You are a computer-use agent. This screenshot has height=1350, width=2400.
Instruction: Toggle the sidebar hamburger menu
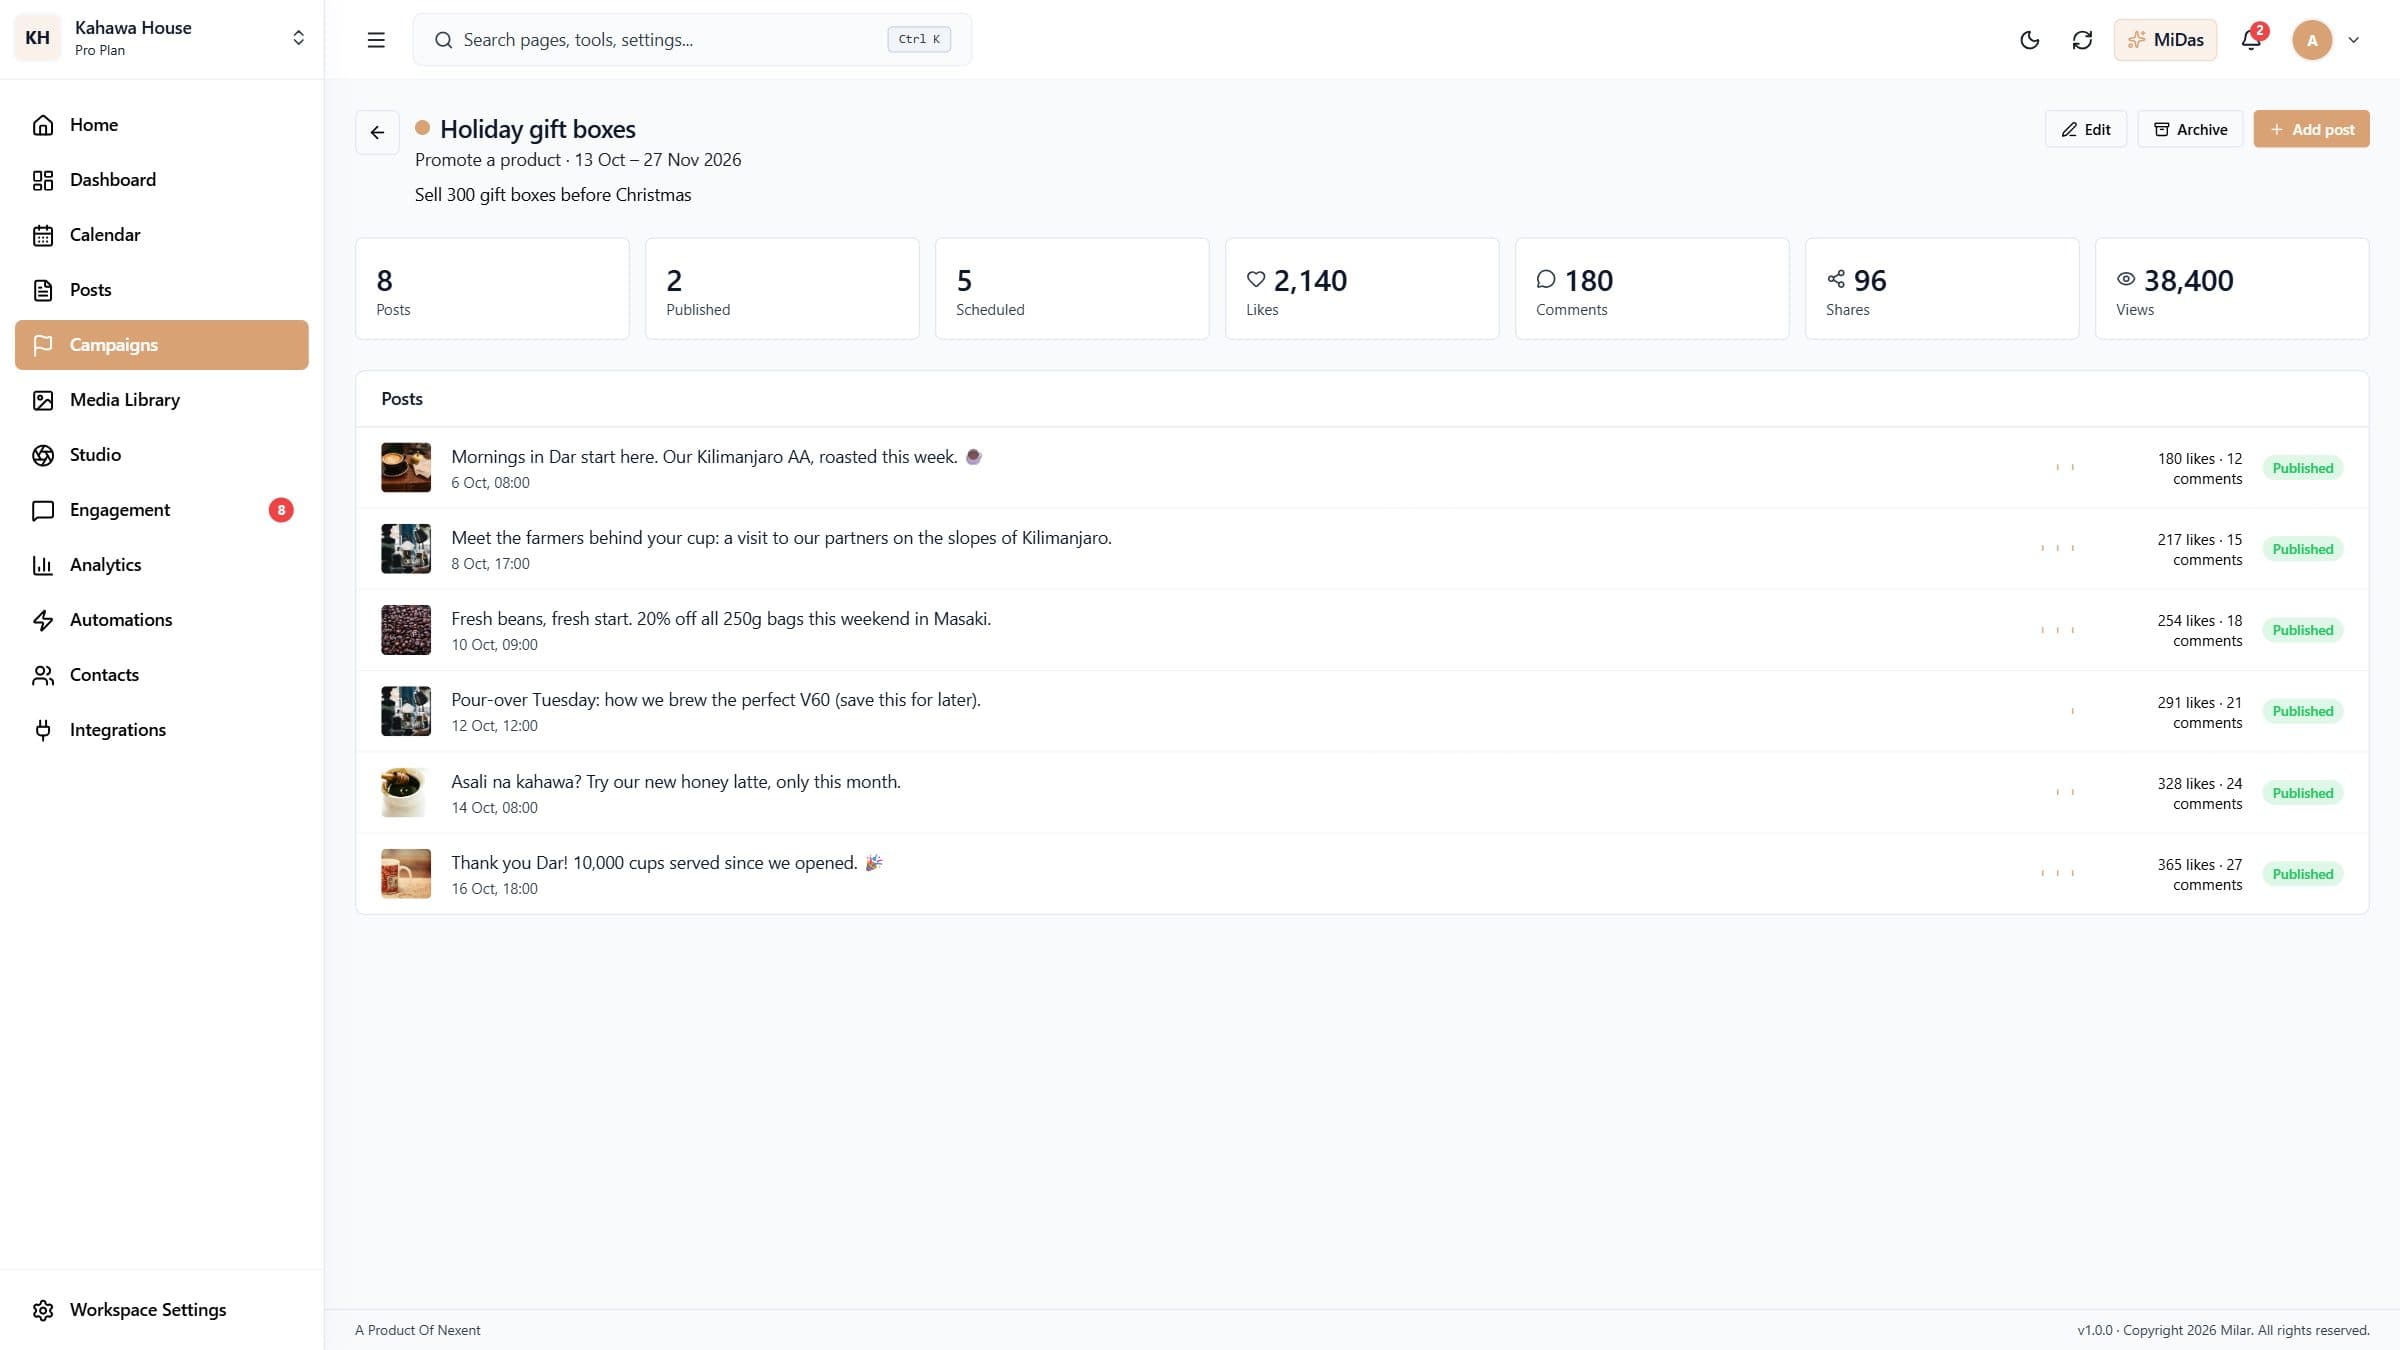376,40
